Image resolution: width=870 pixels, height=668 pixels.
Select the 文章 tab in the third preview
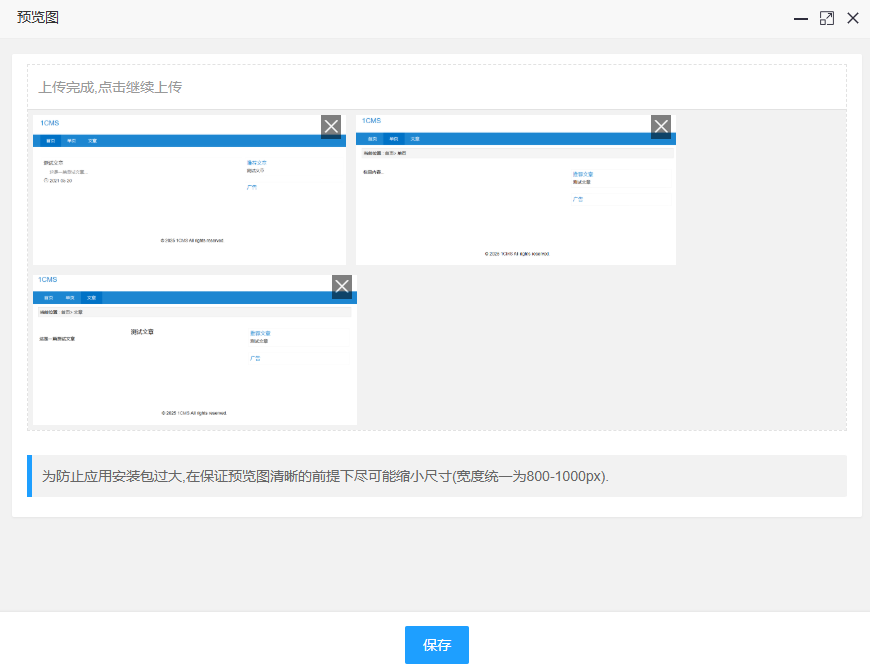[91, 298]
